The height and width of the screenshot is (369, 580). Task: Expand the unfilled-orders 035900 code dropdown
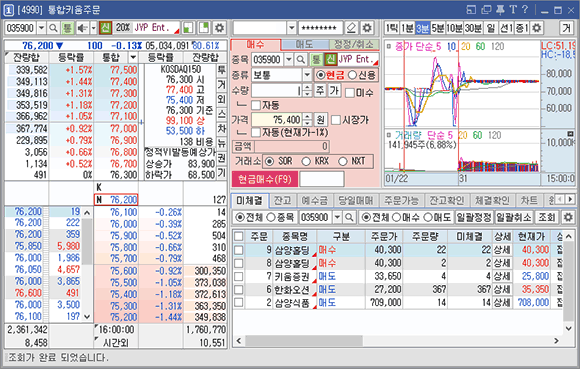(x=337, y=217)
